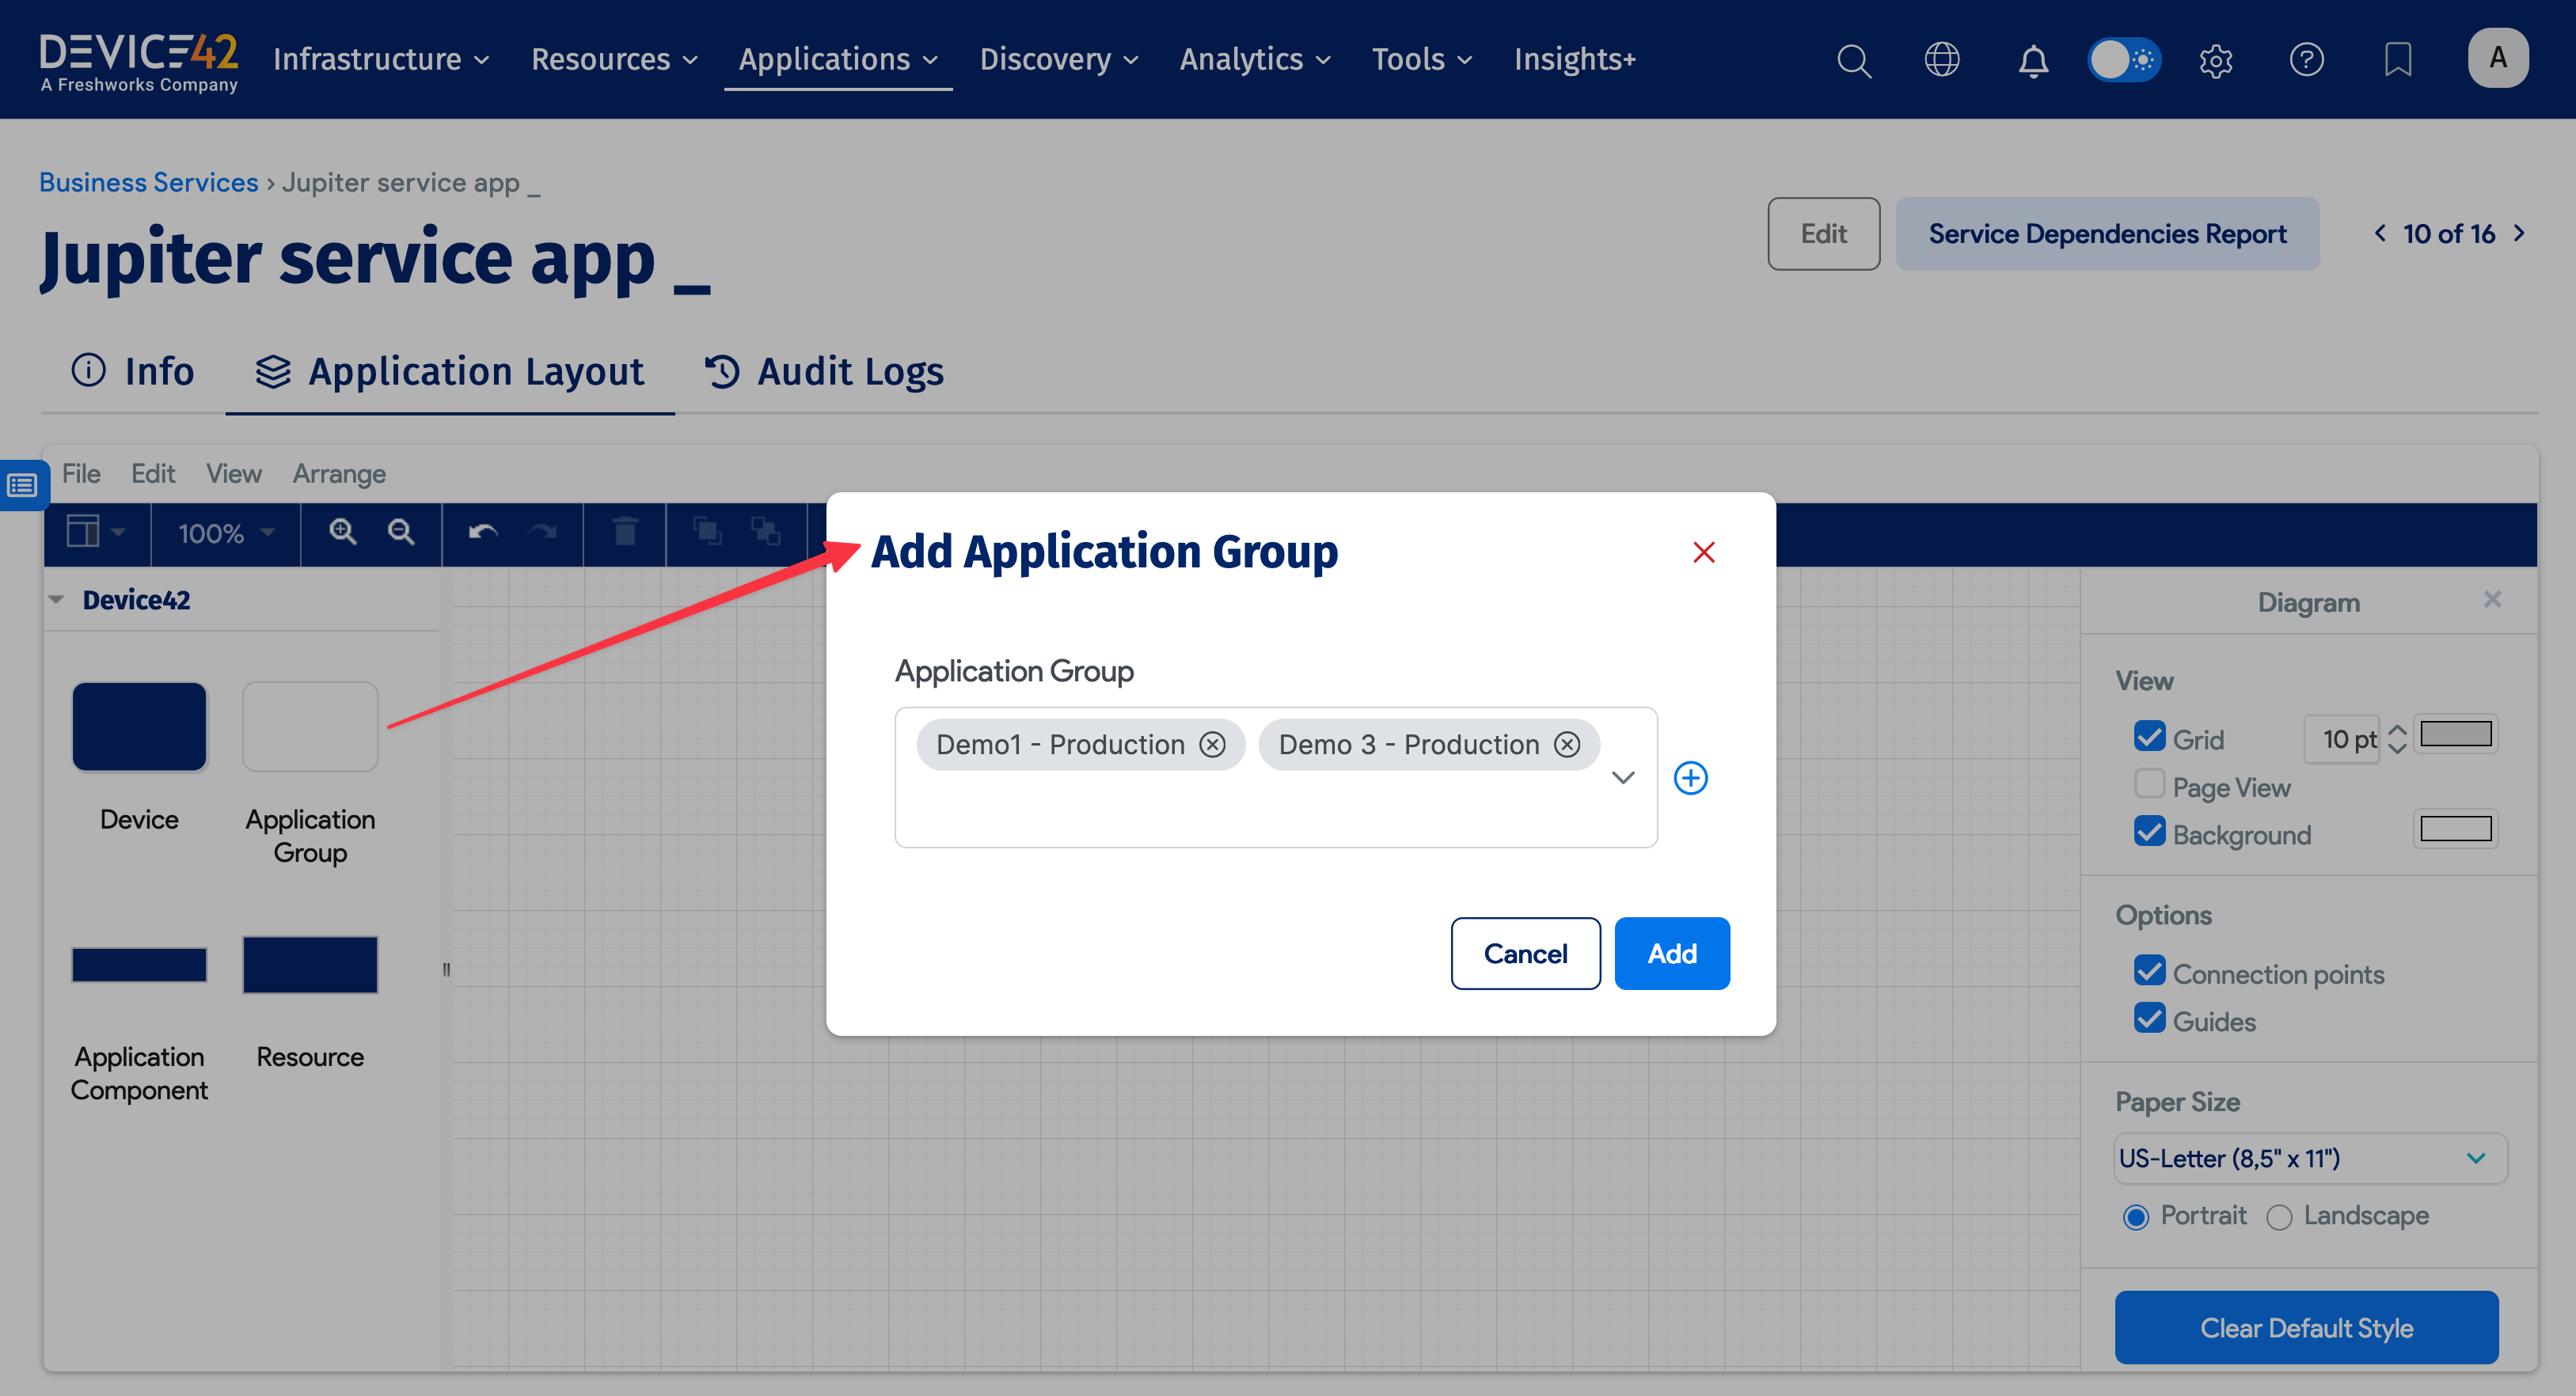Click the Clear Default Style button
The image size is (2576, 1396).
click(x=2306, y=1328)
